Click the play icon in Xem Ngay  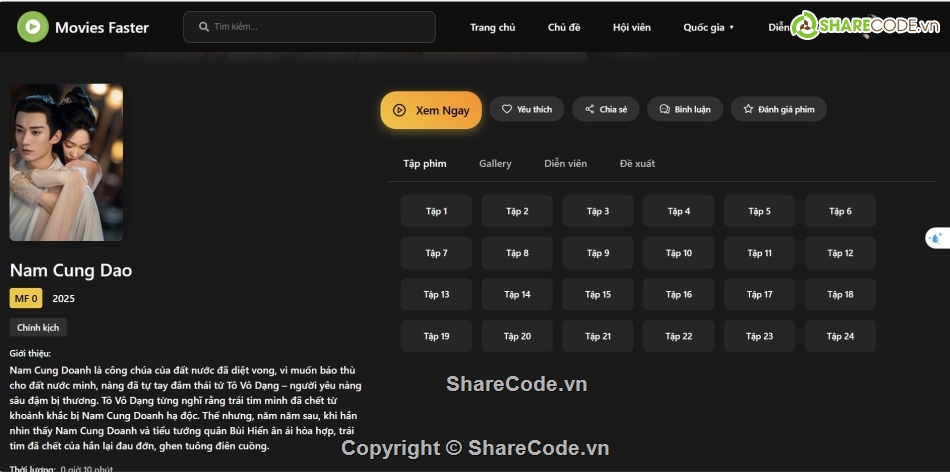point(399,111)
